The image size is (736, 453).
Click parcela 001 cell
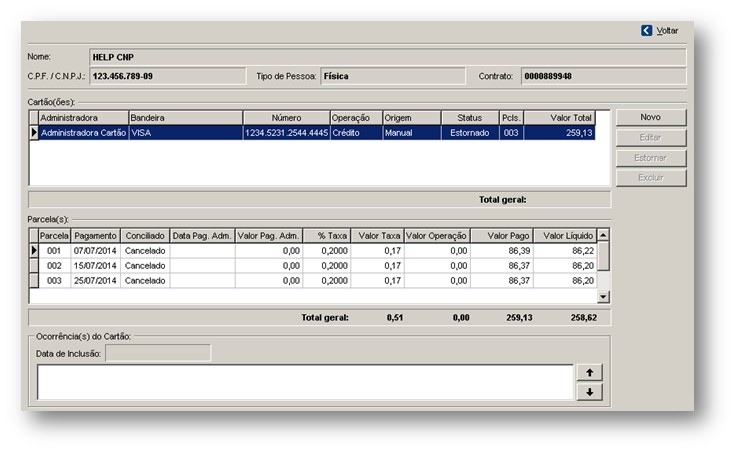pyautogui.click(x=54, y=251)
